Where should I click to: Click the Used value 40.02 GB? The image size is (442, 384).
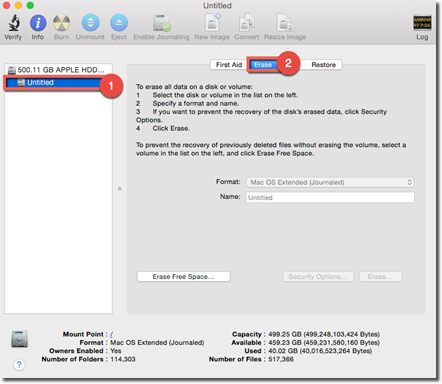320,351
